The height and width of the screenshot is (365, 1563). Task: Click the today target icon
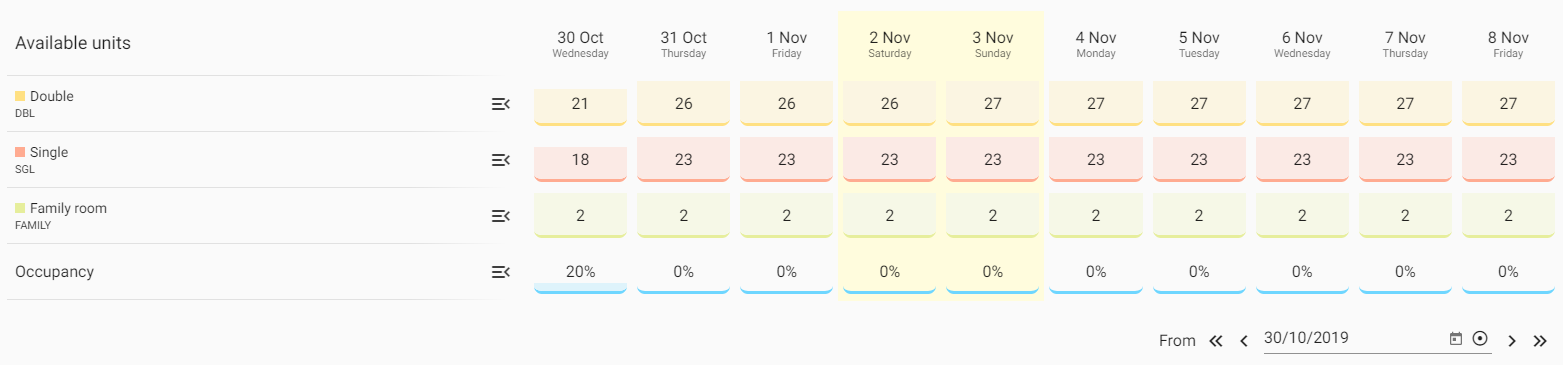click(1480, 339)
